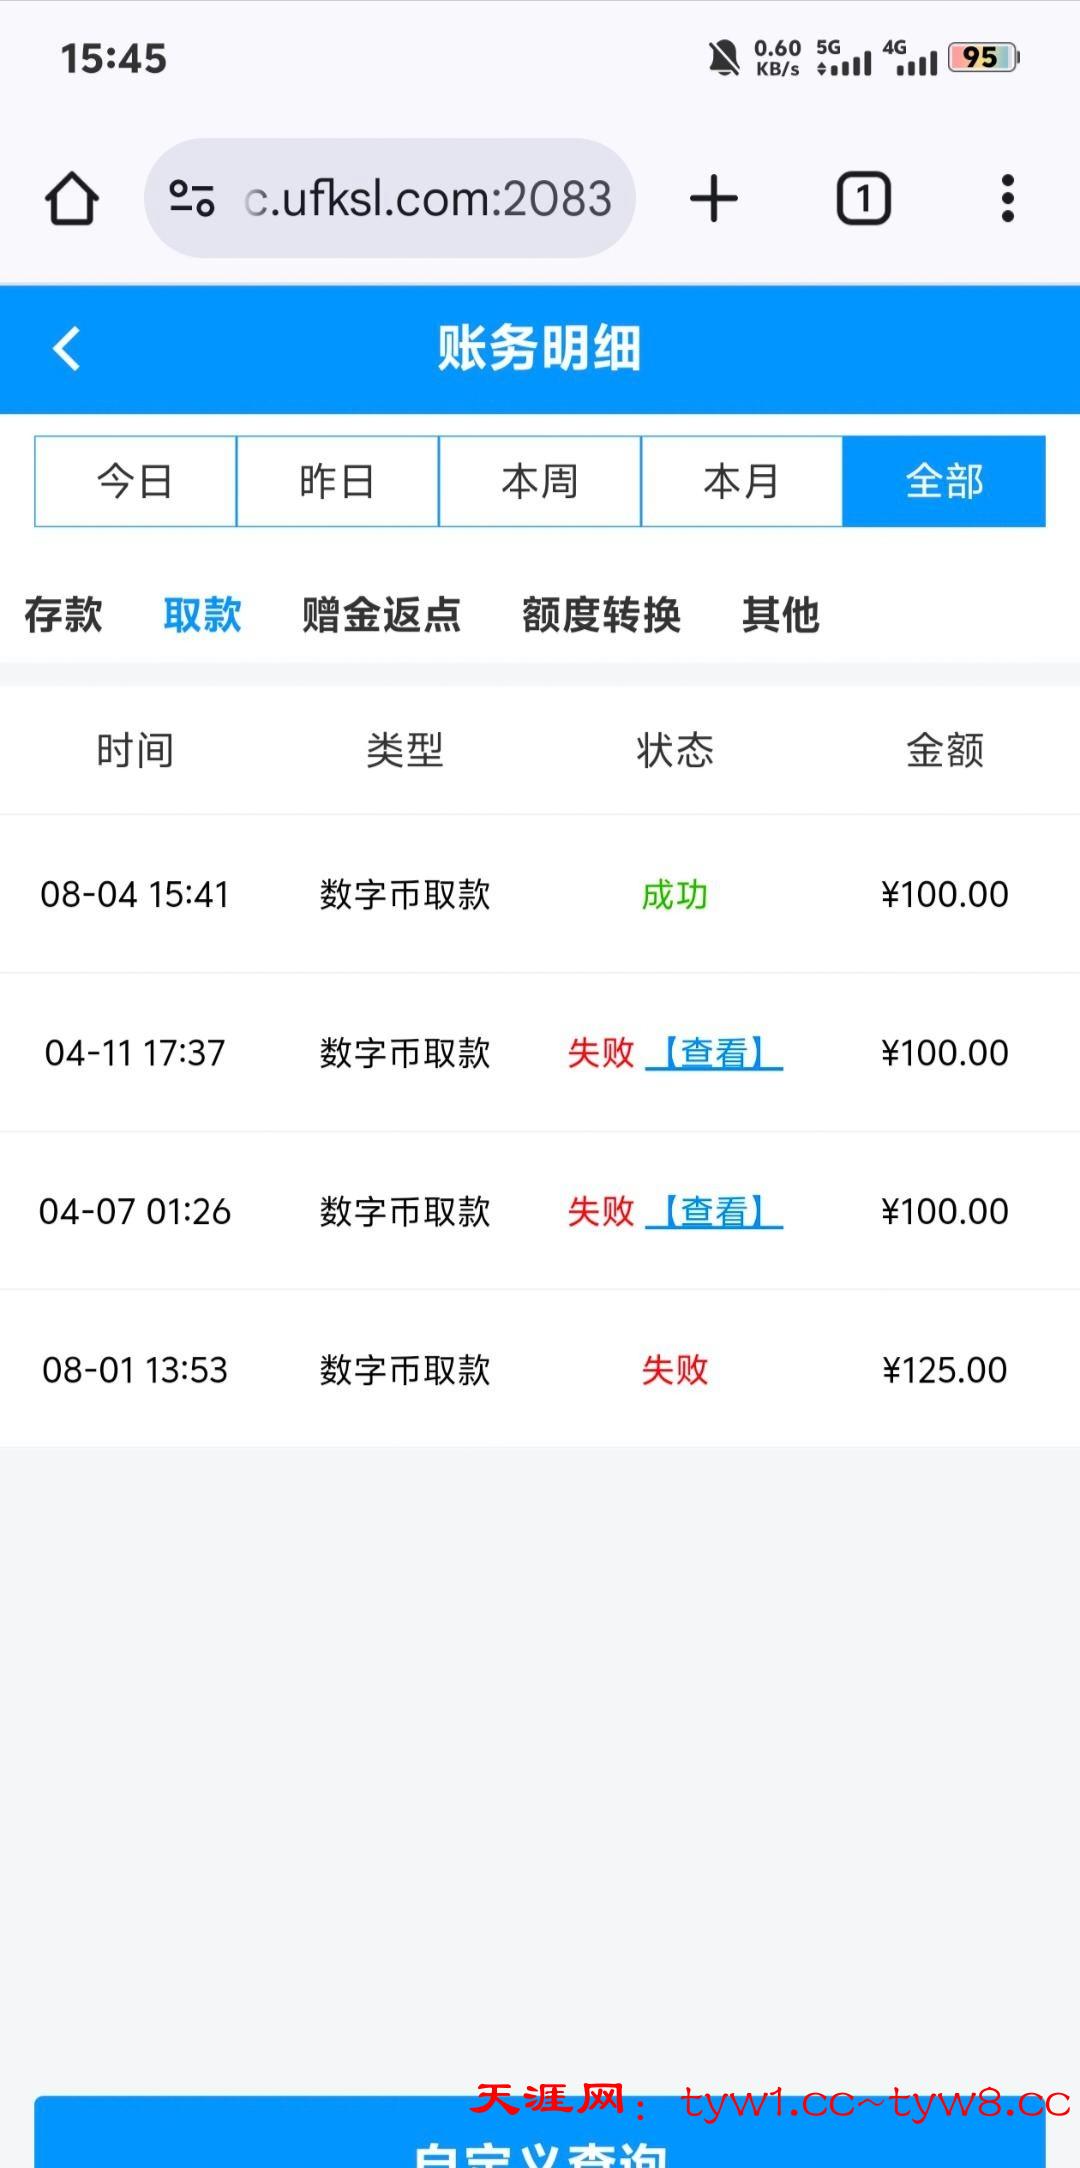
Task: Switch to the 赠金返点 category
Action: 381,614
